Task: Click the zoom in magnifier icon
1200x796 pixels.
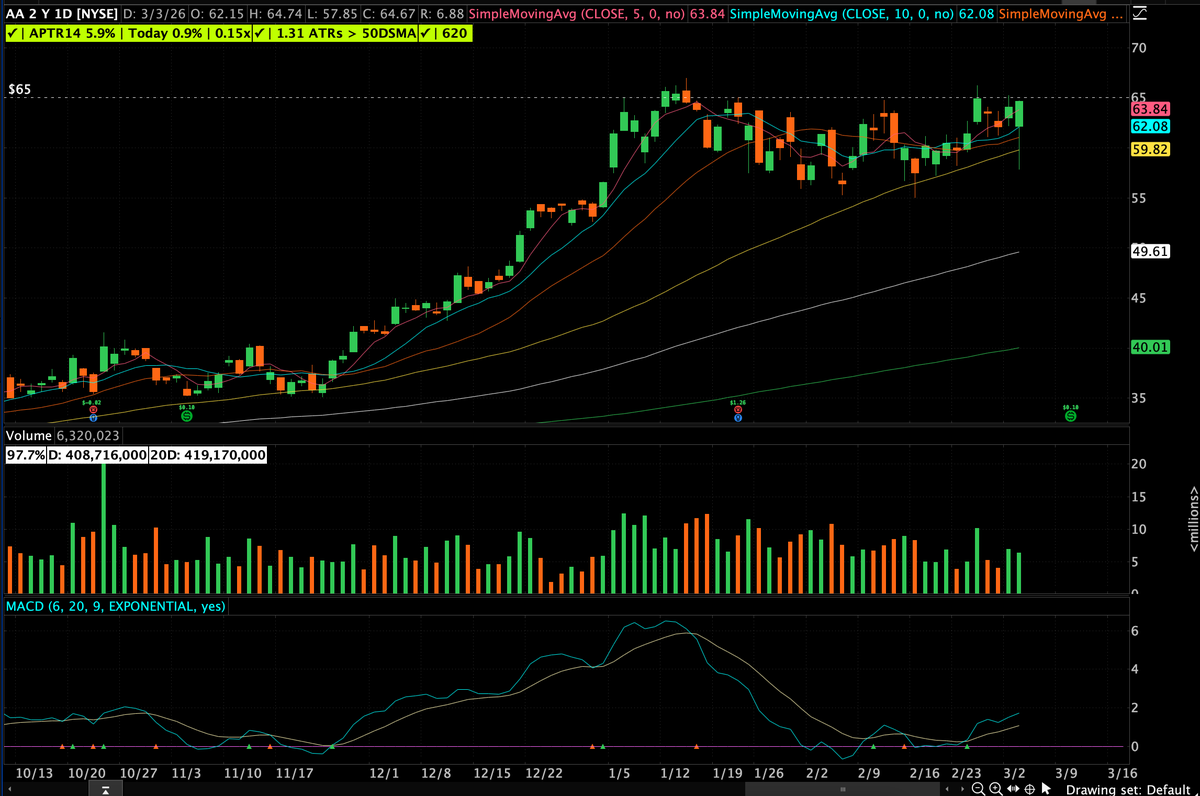Action: coord(994,789)
